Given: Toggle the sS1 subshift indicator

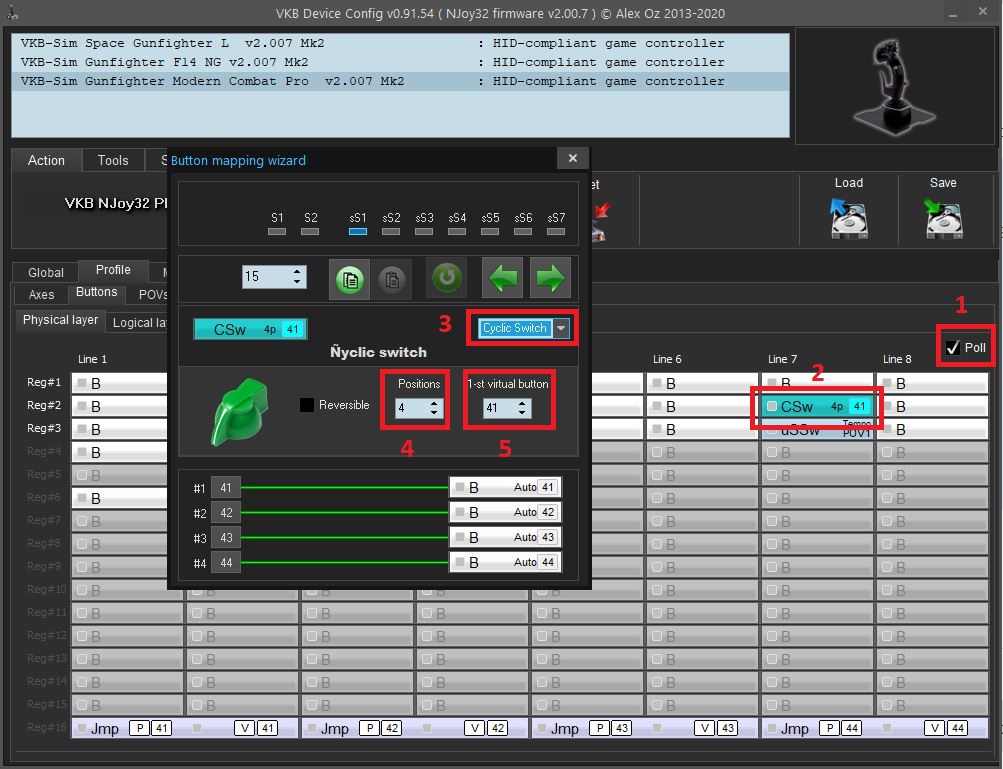Looking at the screenshot, I should pyautogui.click(x=358, y=231).
